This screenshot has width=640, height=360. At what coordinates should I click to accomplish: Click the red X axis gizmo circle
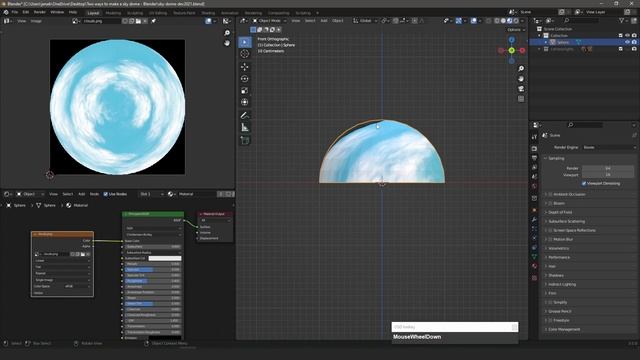coord(522,50)
